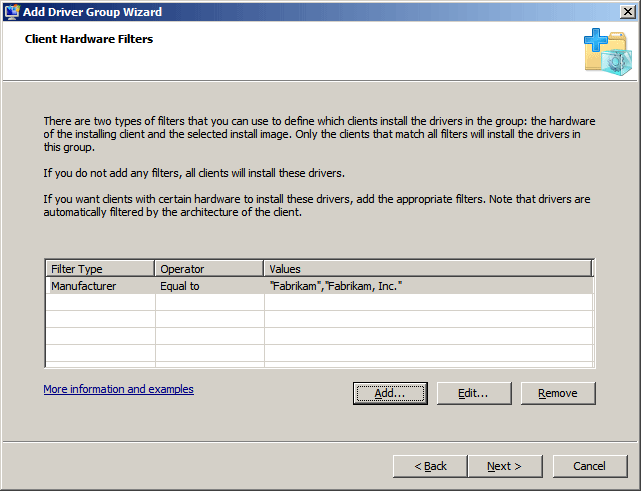Click the Operator column header
The height and width of the screenshot is (491, 641).
click(x=209, y=269)
